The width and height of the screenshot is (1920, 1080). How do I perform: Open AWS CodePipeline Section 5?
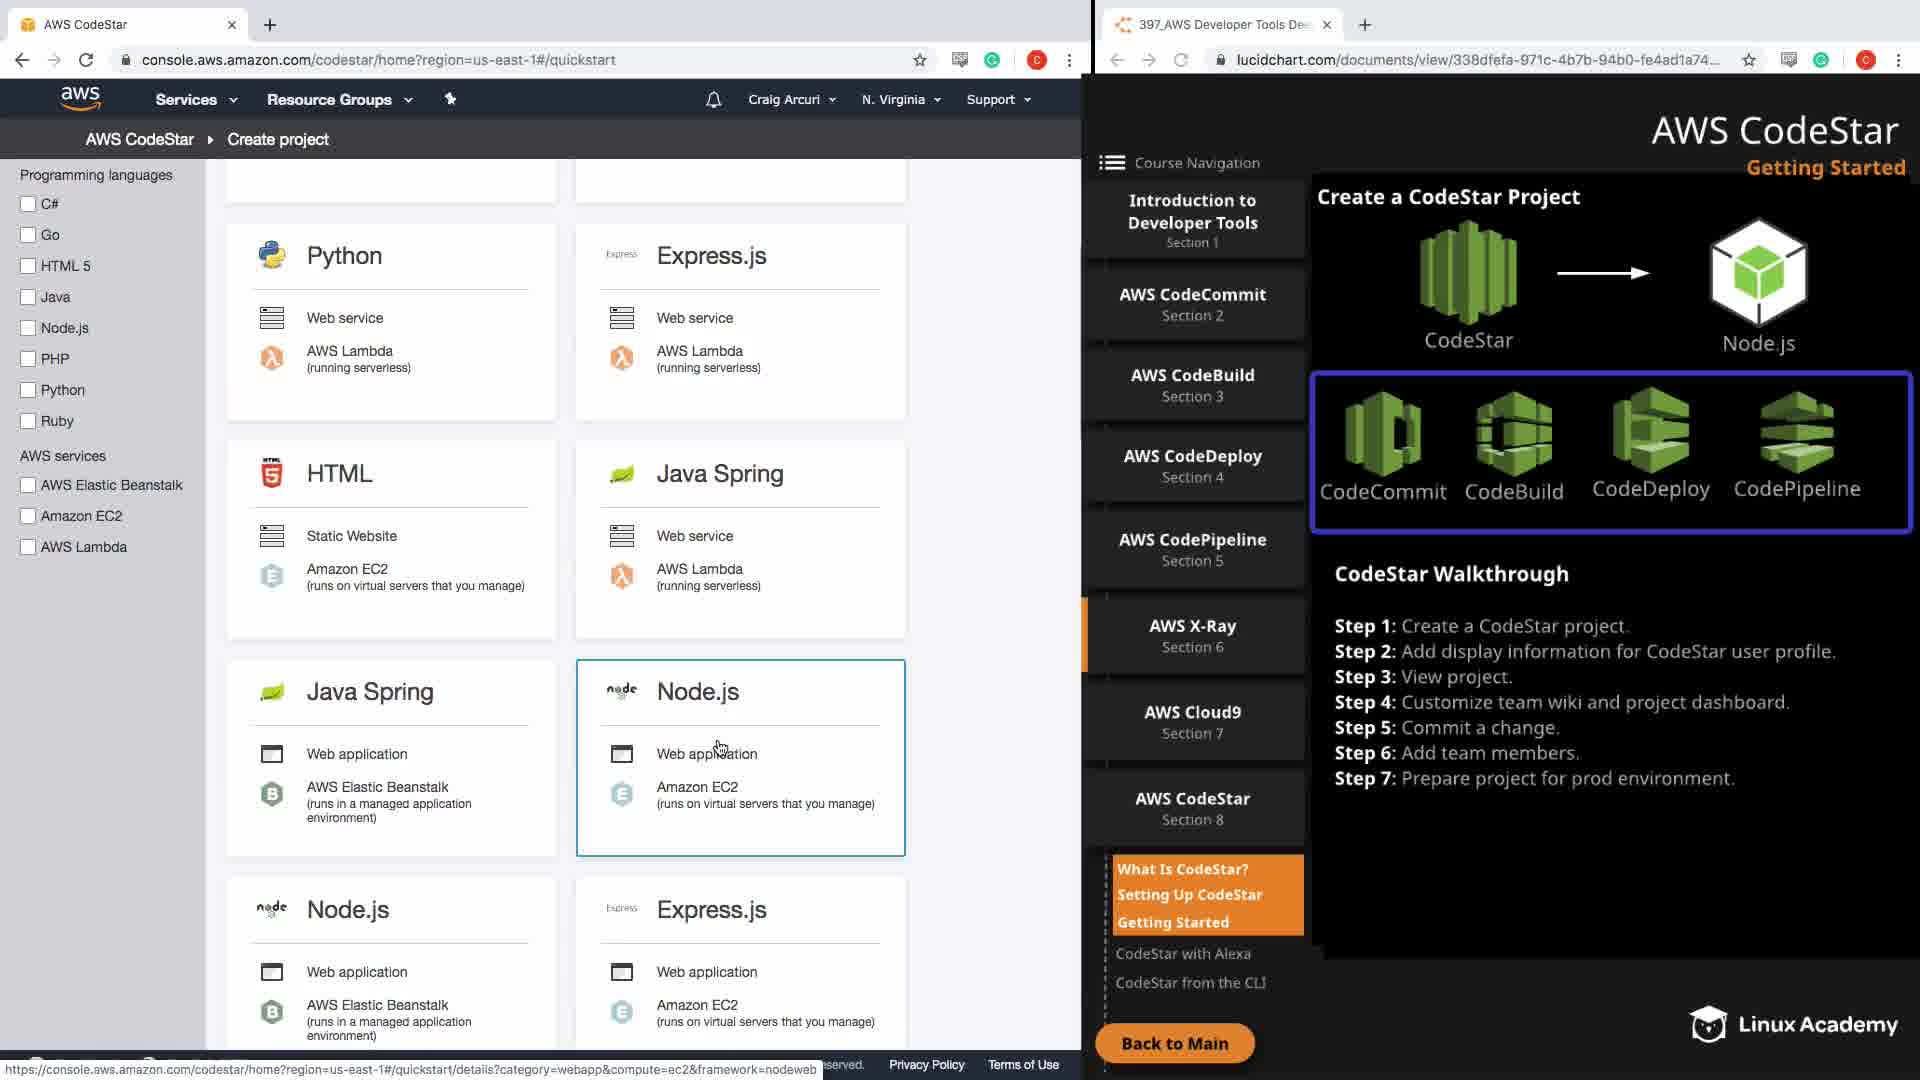(1192, 549)
